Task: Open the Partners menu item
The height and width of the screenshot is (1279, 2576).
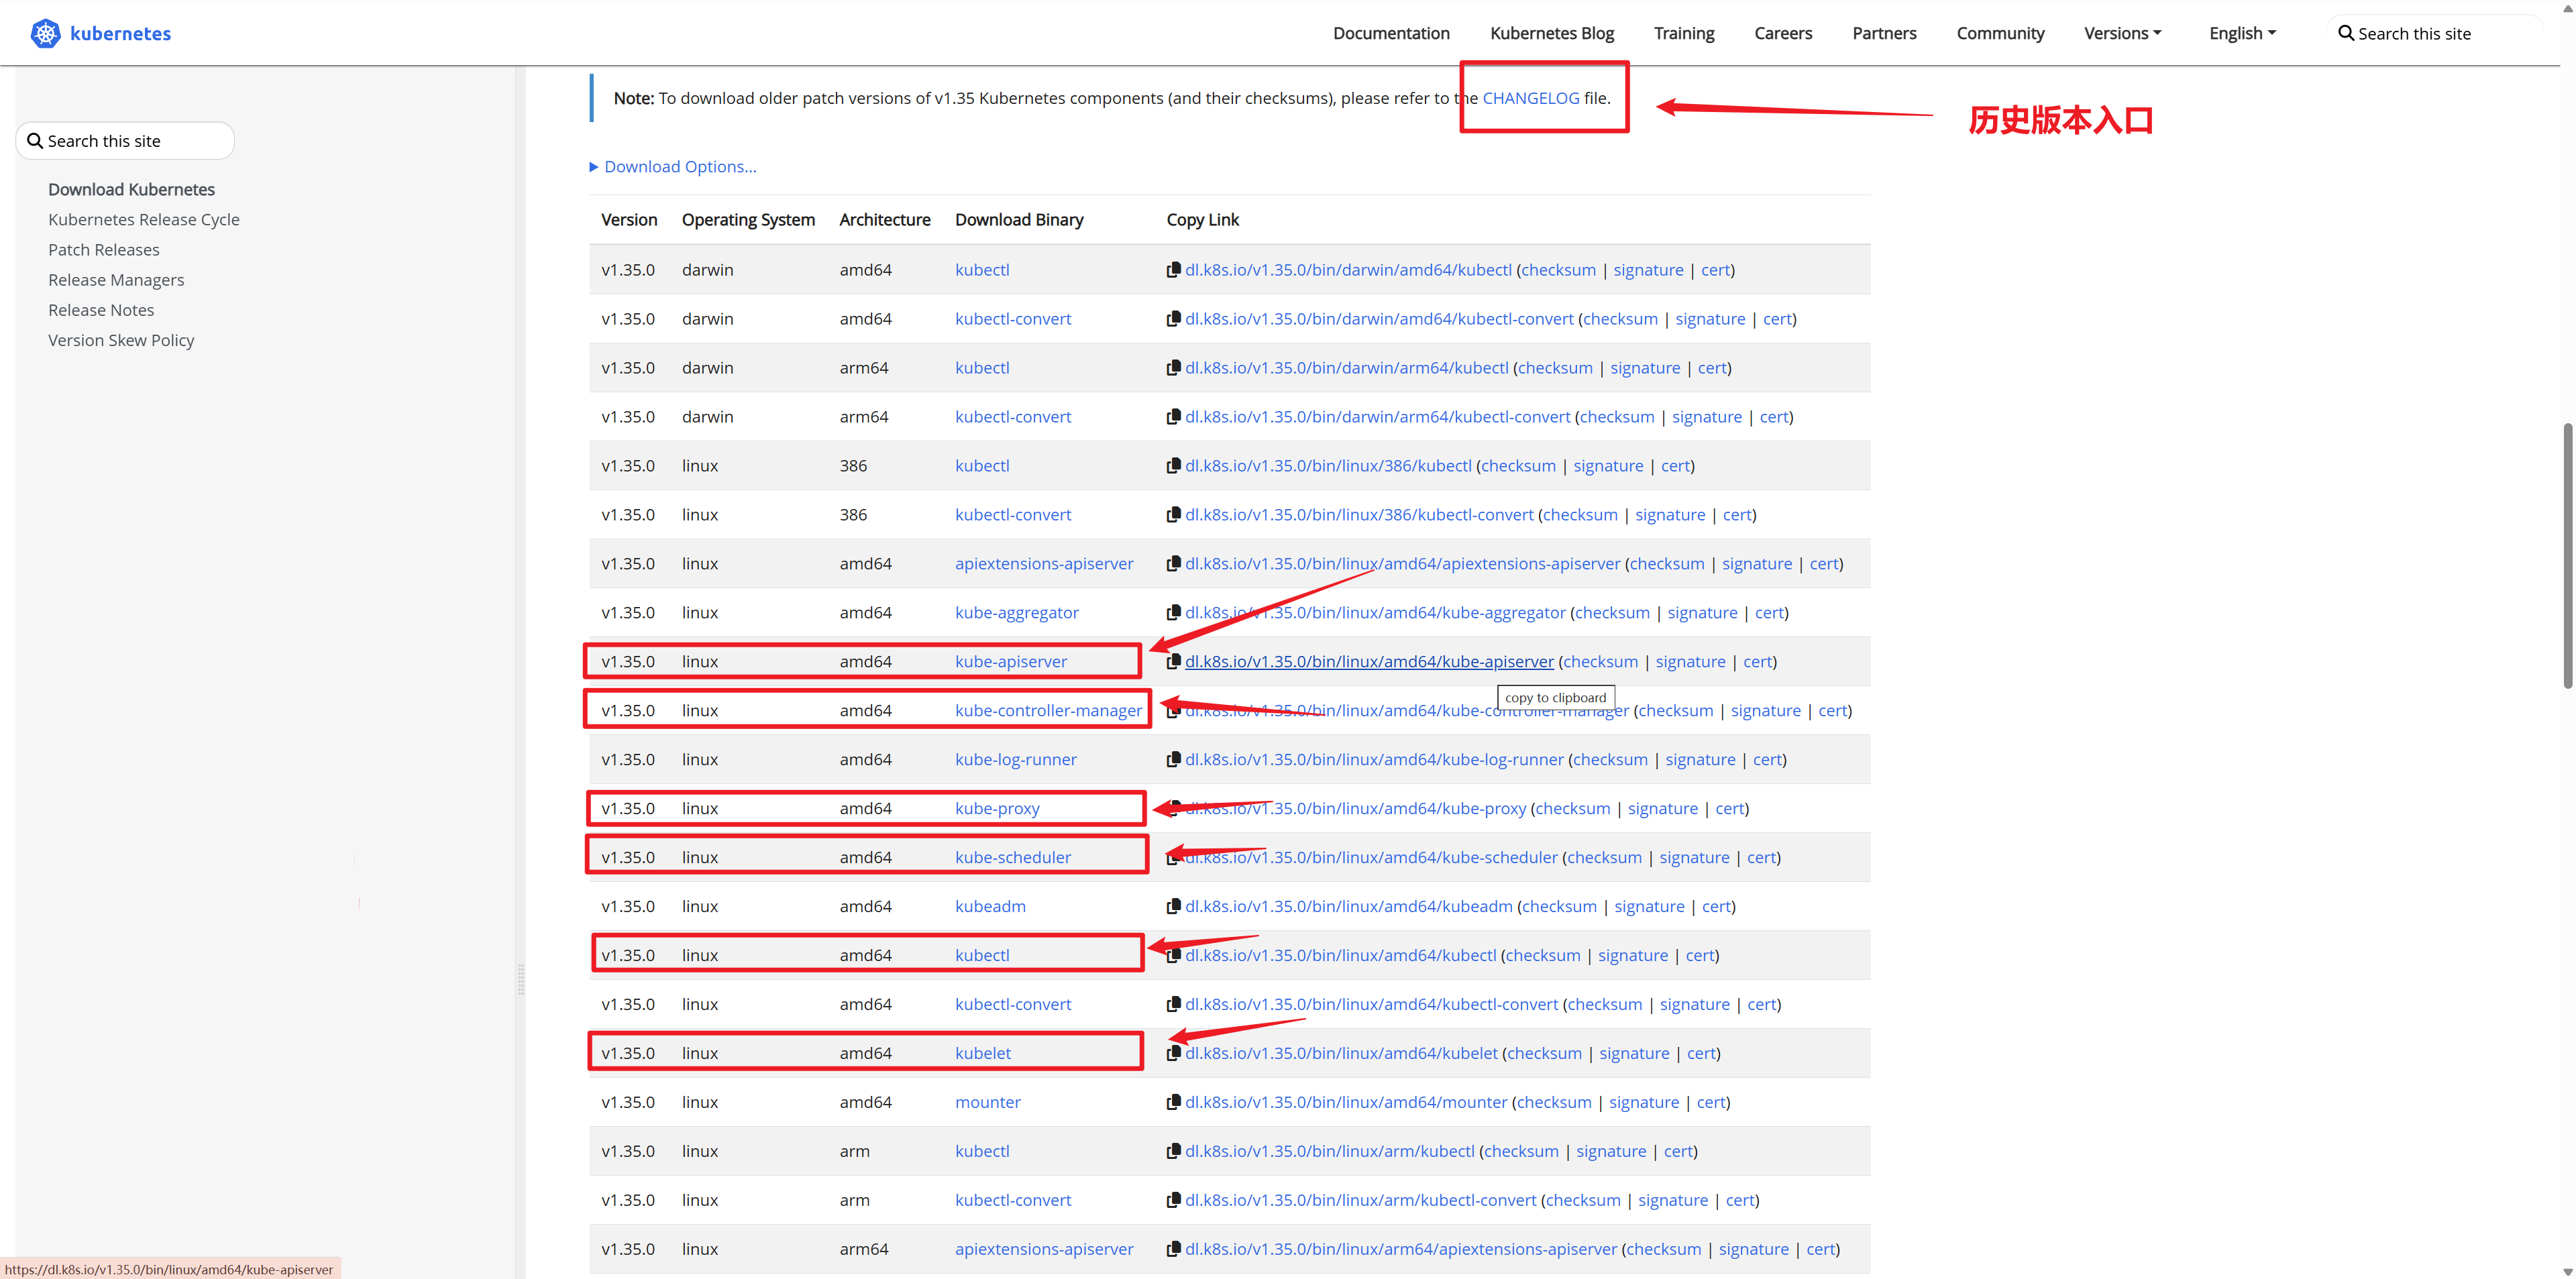Action: [x=1884, y=33]
